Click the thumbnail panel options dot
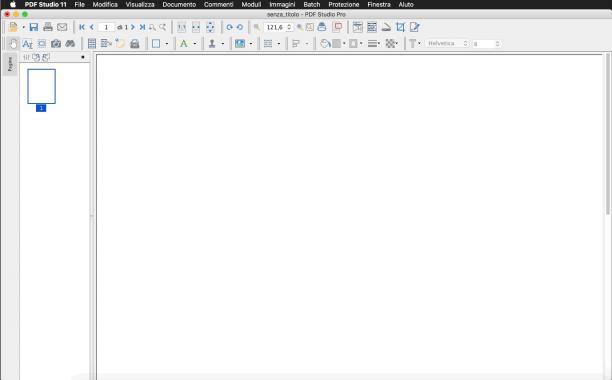 point(83,57)
